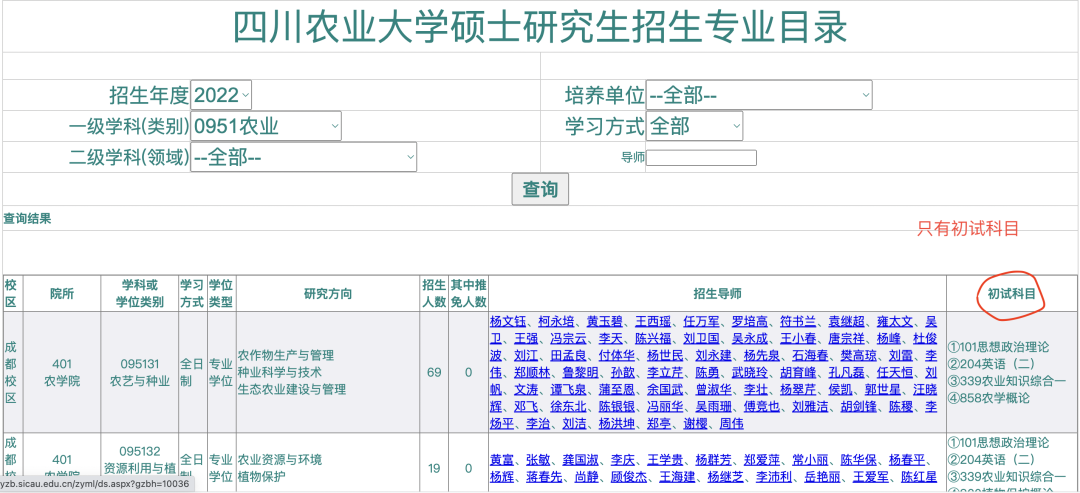Click advisor name 武晓玲

click(749, 373)
